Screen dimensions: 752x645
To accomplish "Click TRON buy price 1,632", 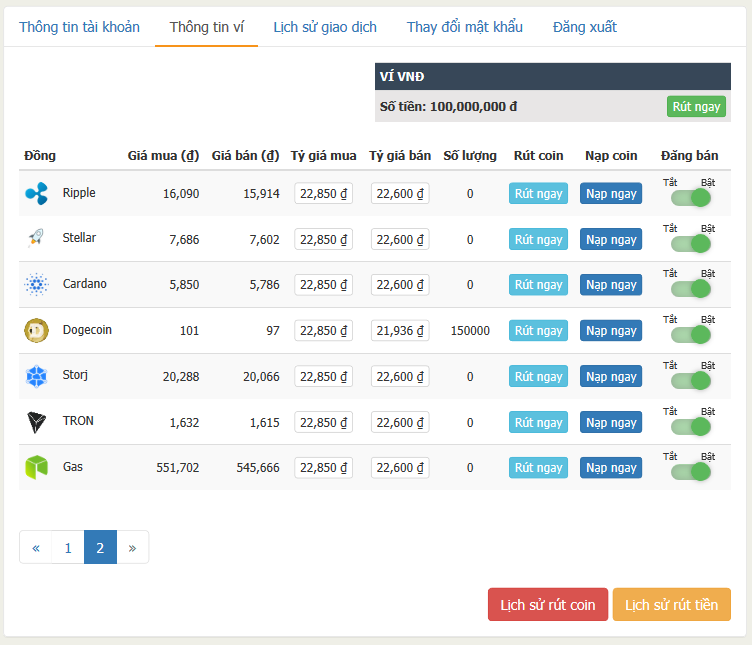I will click(x=184, y=422).
